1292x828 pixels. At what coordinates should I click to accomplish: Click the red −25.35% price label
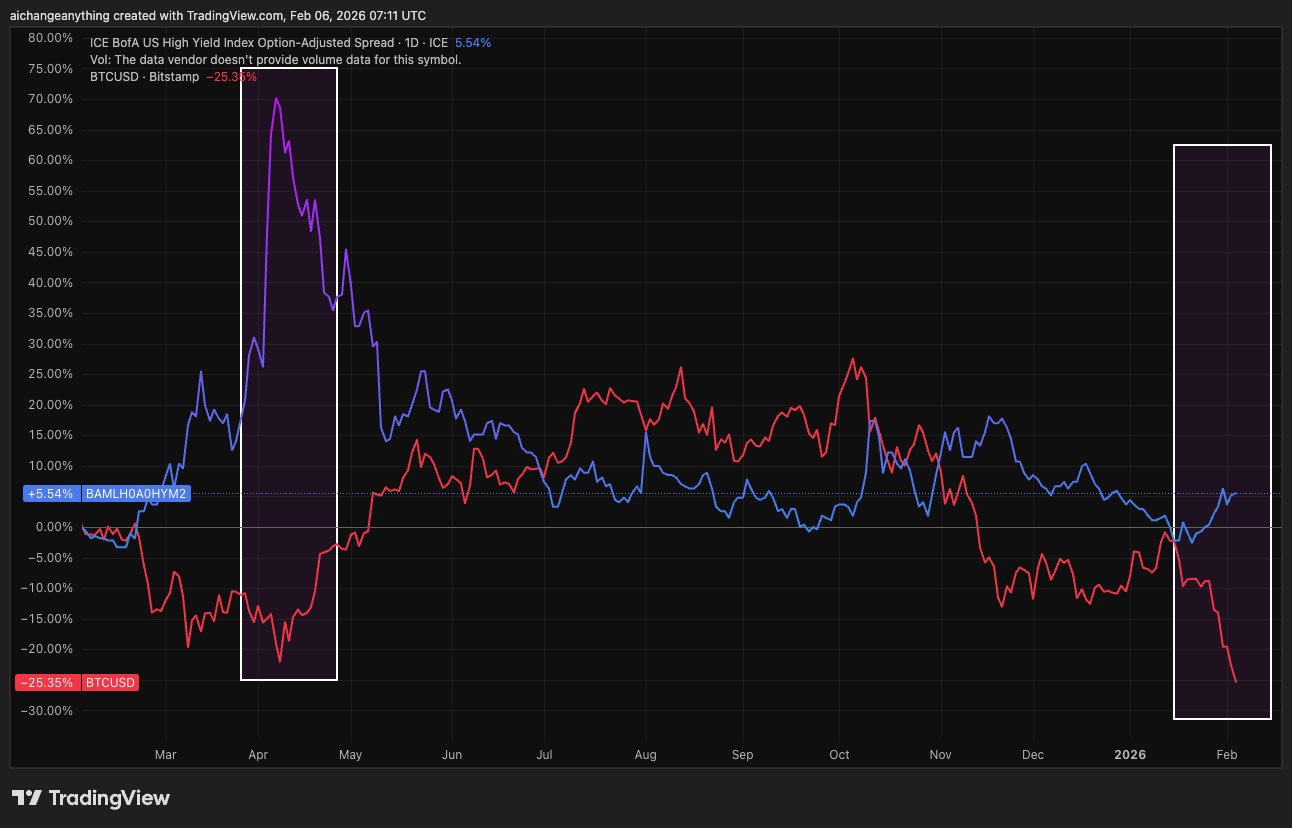click(x=44, y=683)
